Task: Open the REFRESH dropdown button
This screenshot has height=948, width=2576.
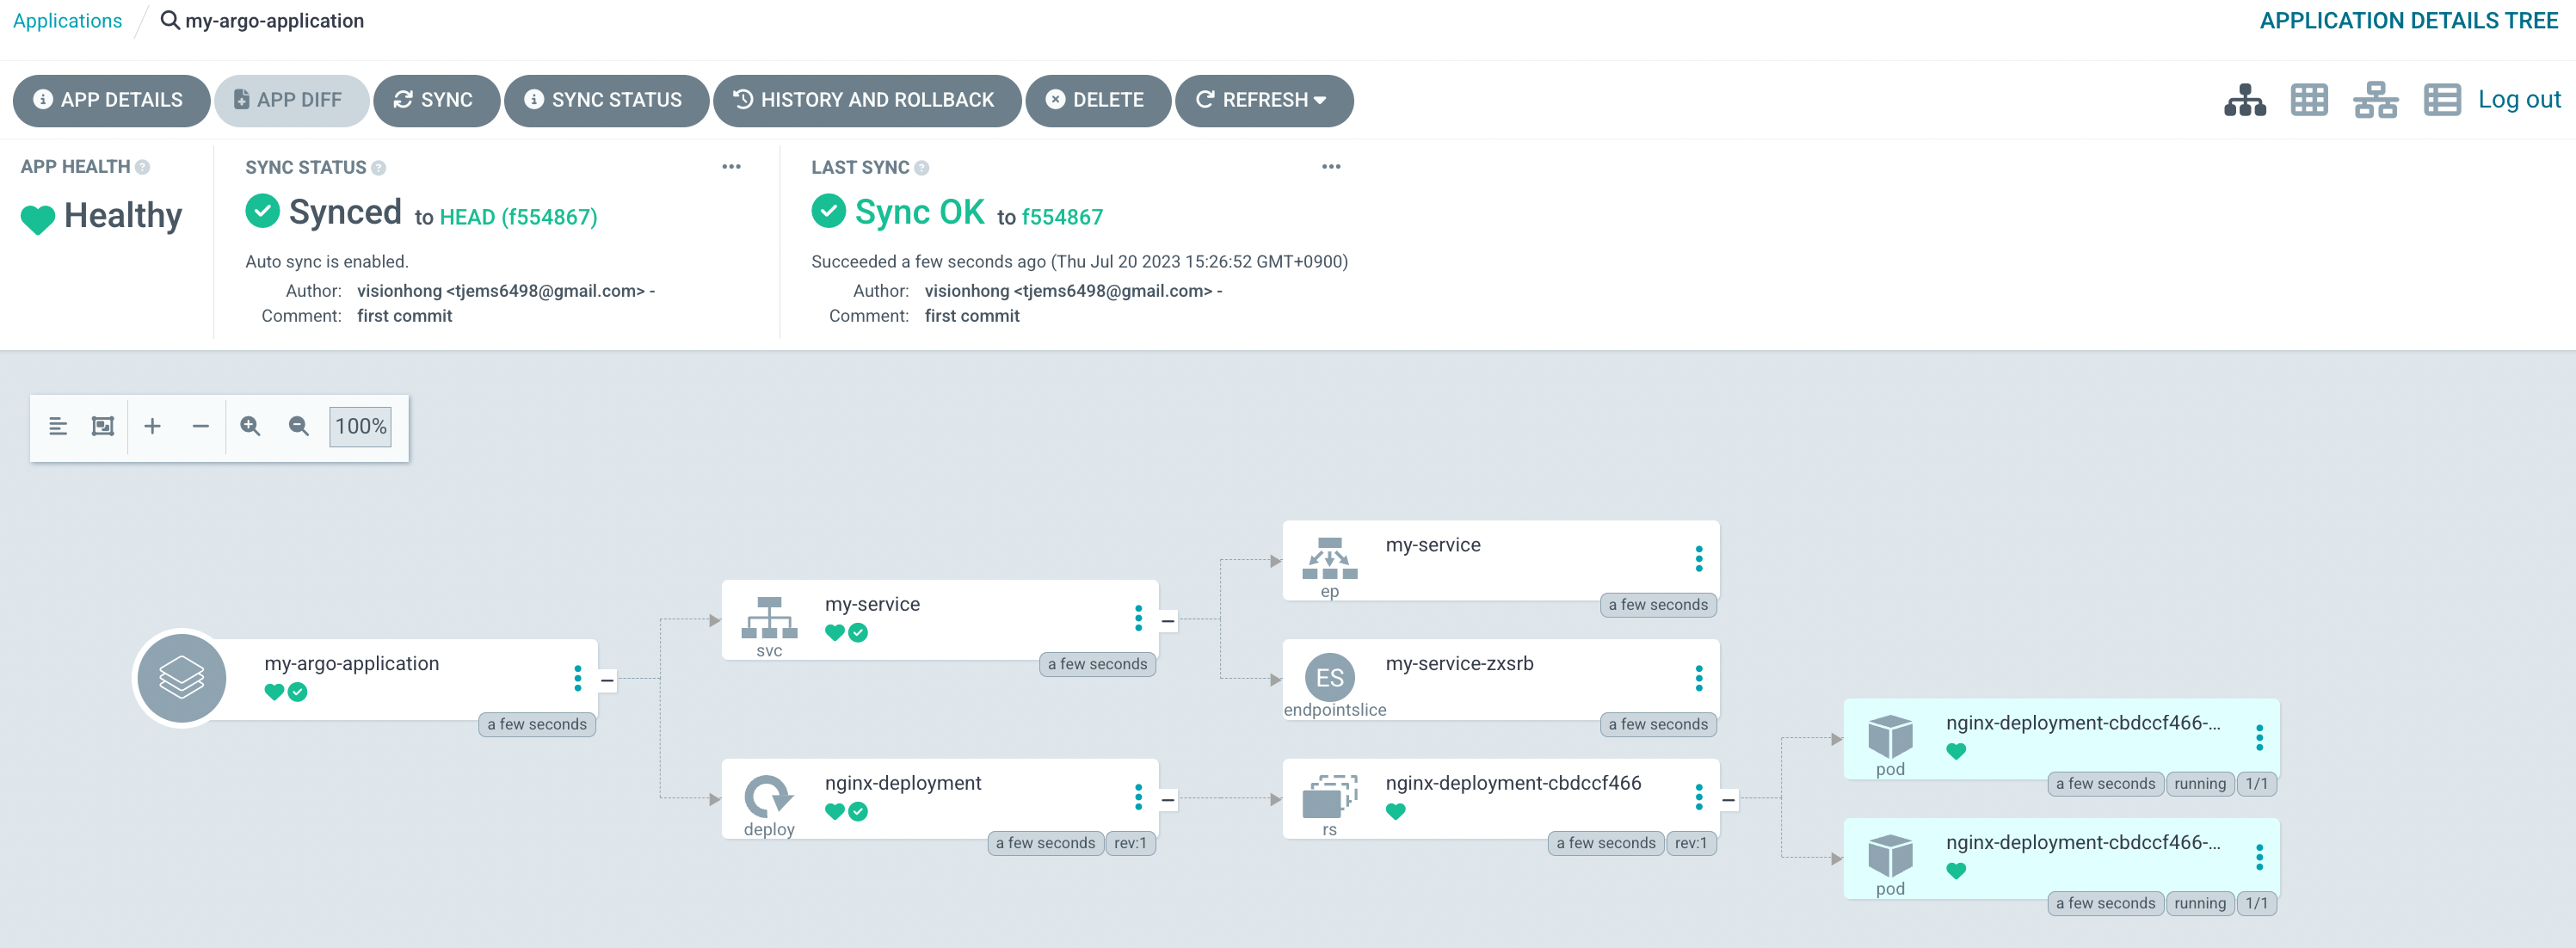Action: (x=1264, y=100)
